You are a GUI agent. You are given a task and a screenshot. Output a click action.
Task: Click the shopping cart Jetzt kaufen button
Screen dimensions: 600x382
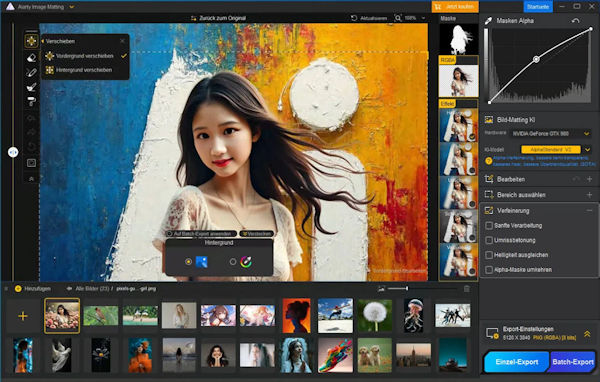[455, 7]
